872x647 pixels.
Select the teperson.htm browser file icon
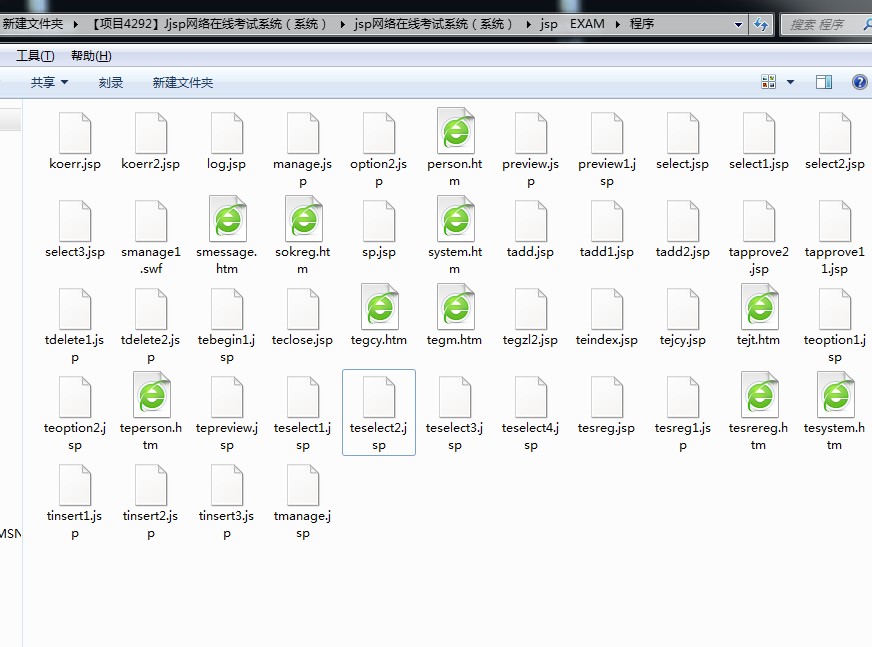[152, 395]
